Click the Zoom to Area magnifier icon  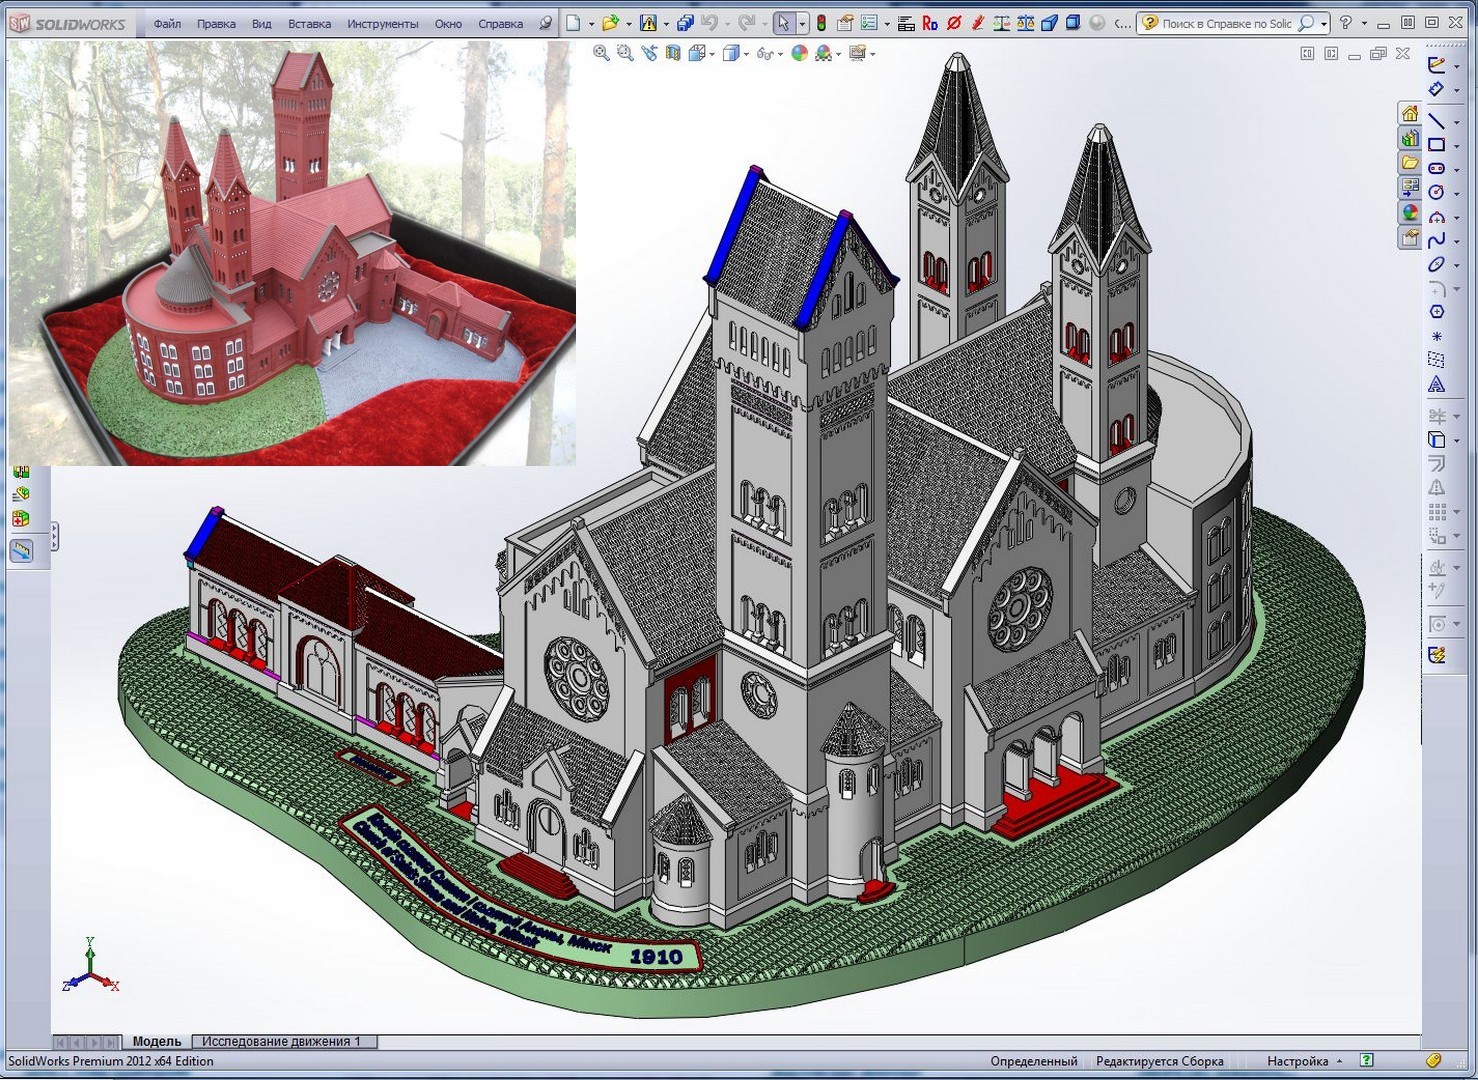click(625, 53)
